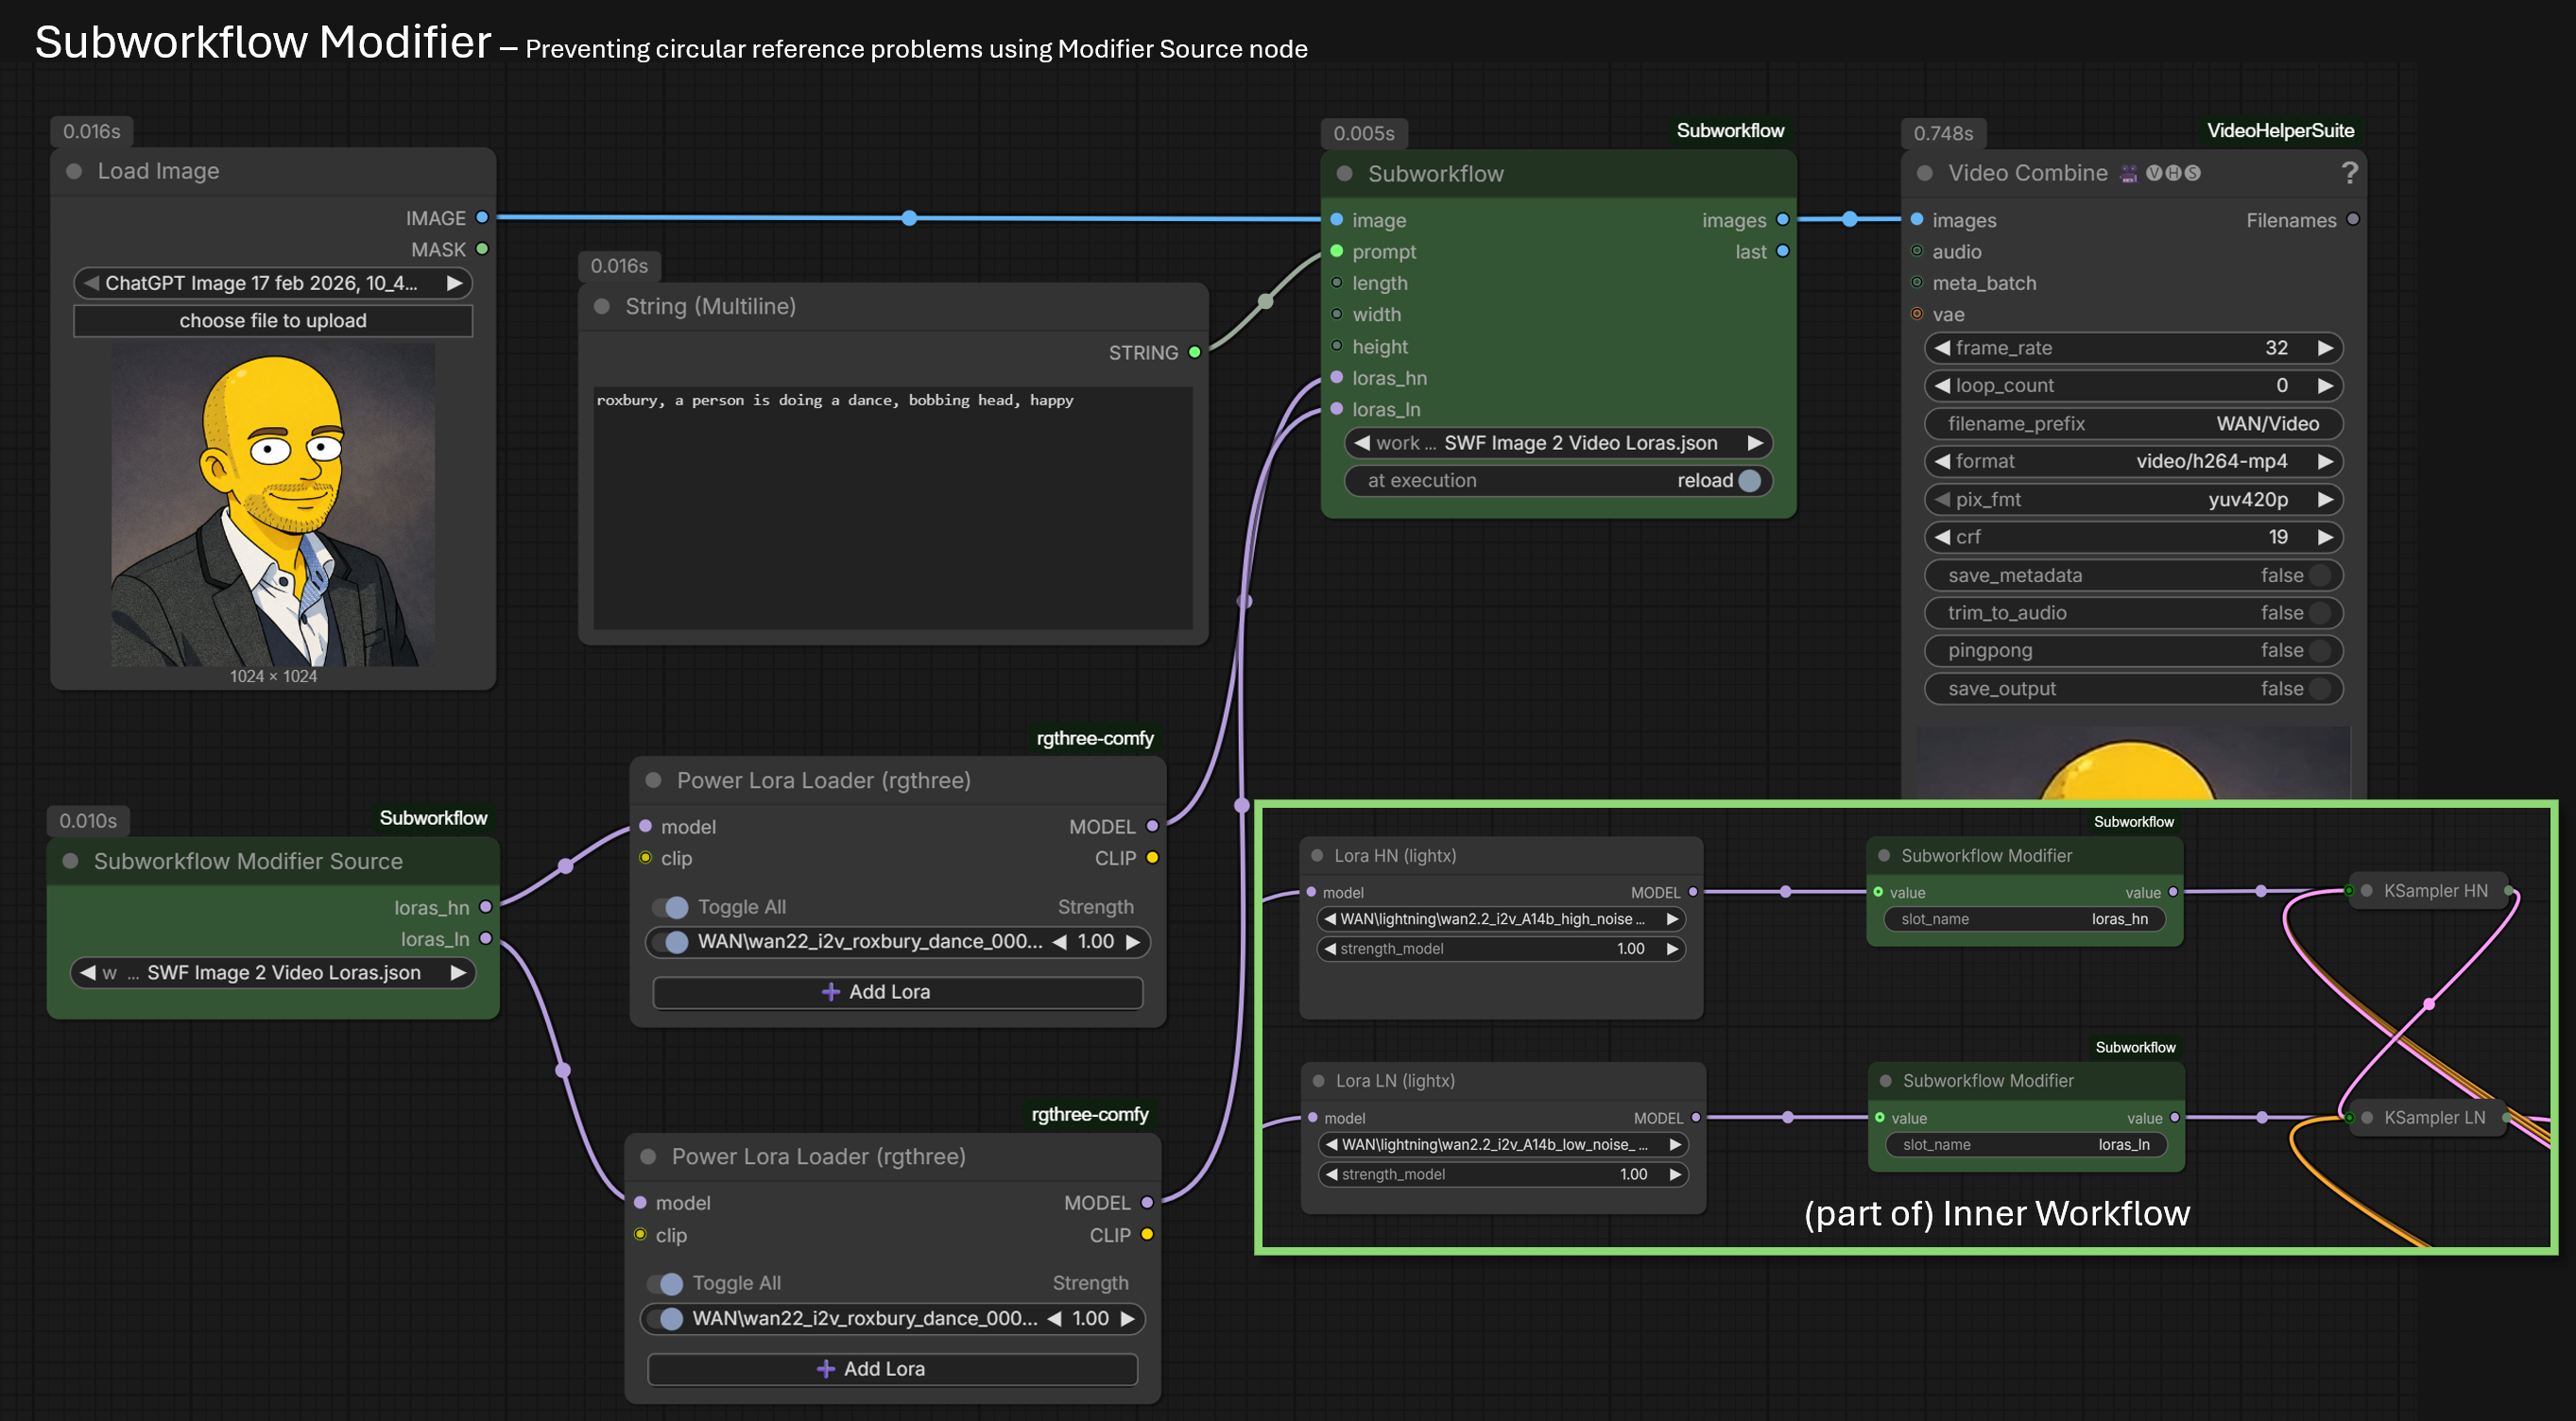Image resolution: width=2576 pixels, height=1421 pixels.
Task: Toggle trim_to_audio in Video Combine
Action: point(2321,613)
